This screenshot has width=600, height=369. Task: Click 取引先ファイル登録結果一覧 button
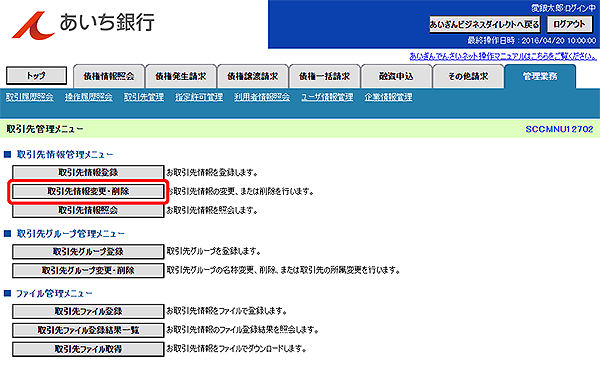tap(88, 330)
